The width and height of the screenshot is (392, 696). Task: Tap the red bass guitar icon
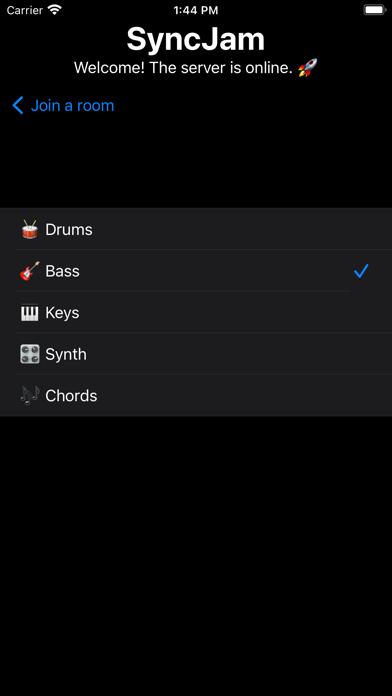30,271
